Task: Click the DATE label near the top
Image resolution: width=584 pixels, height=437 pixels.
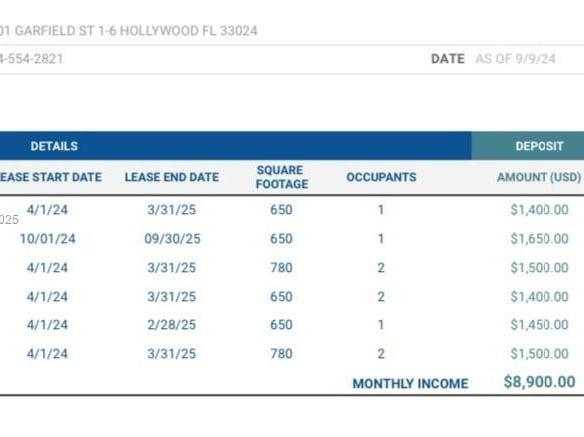Action: point(448,59)
